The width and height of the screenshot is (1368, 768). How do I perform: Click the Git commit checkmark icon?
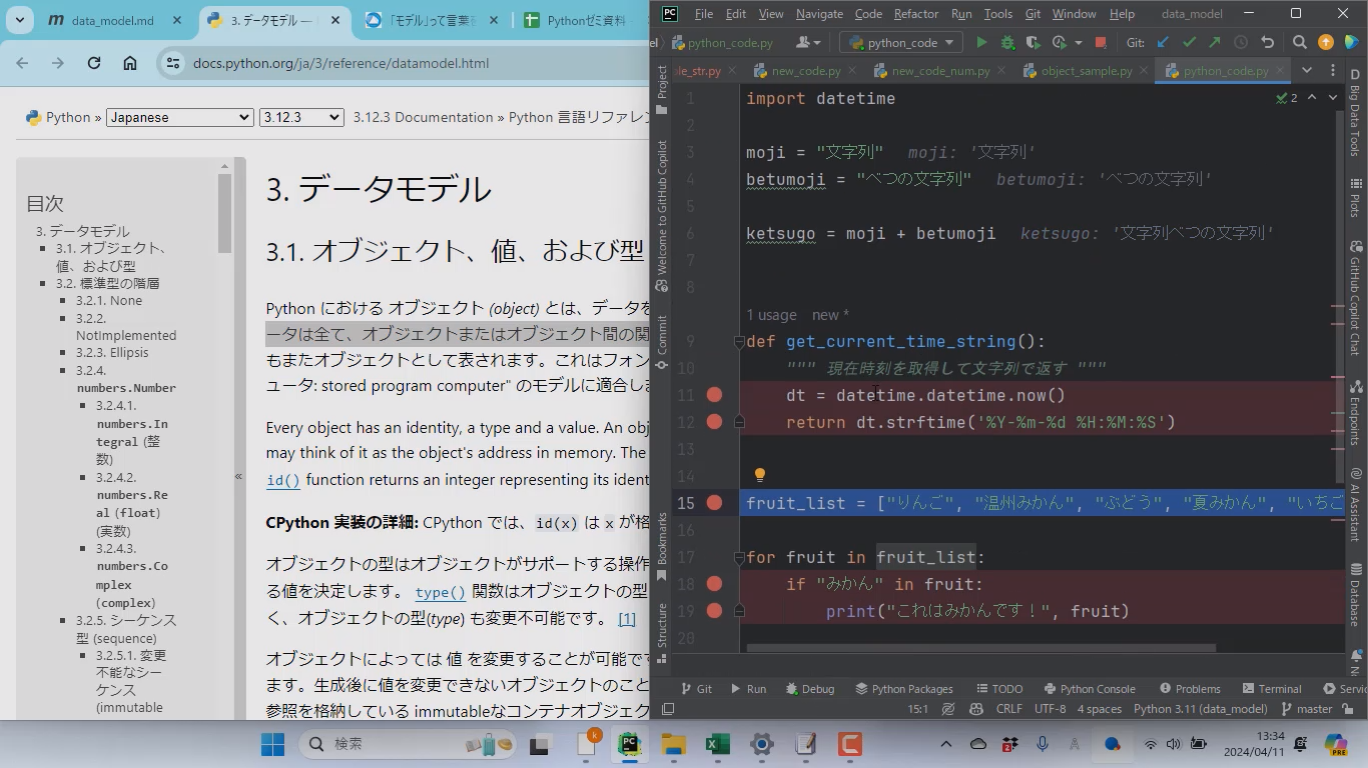coord(1189,42)
